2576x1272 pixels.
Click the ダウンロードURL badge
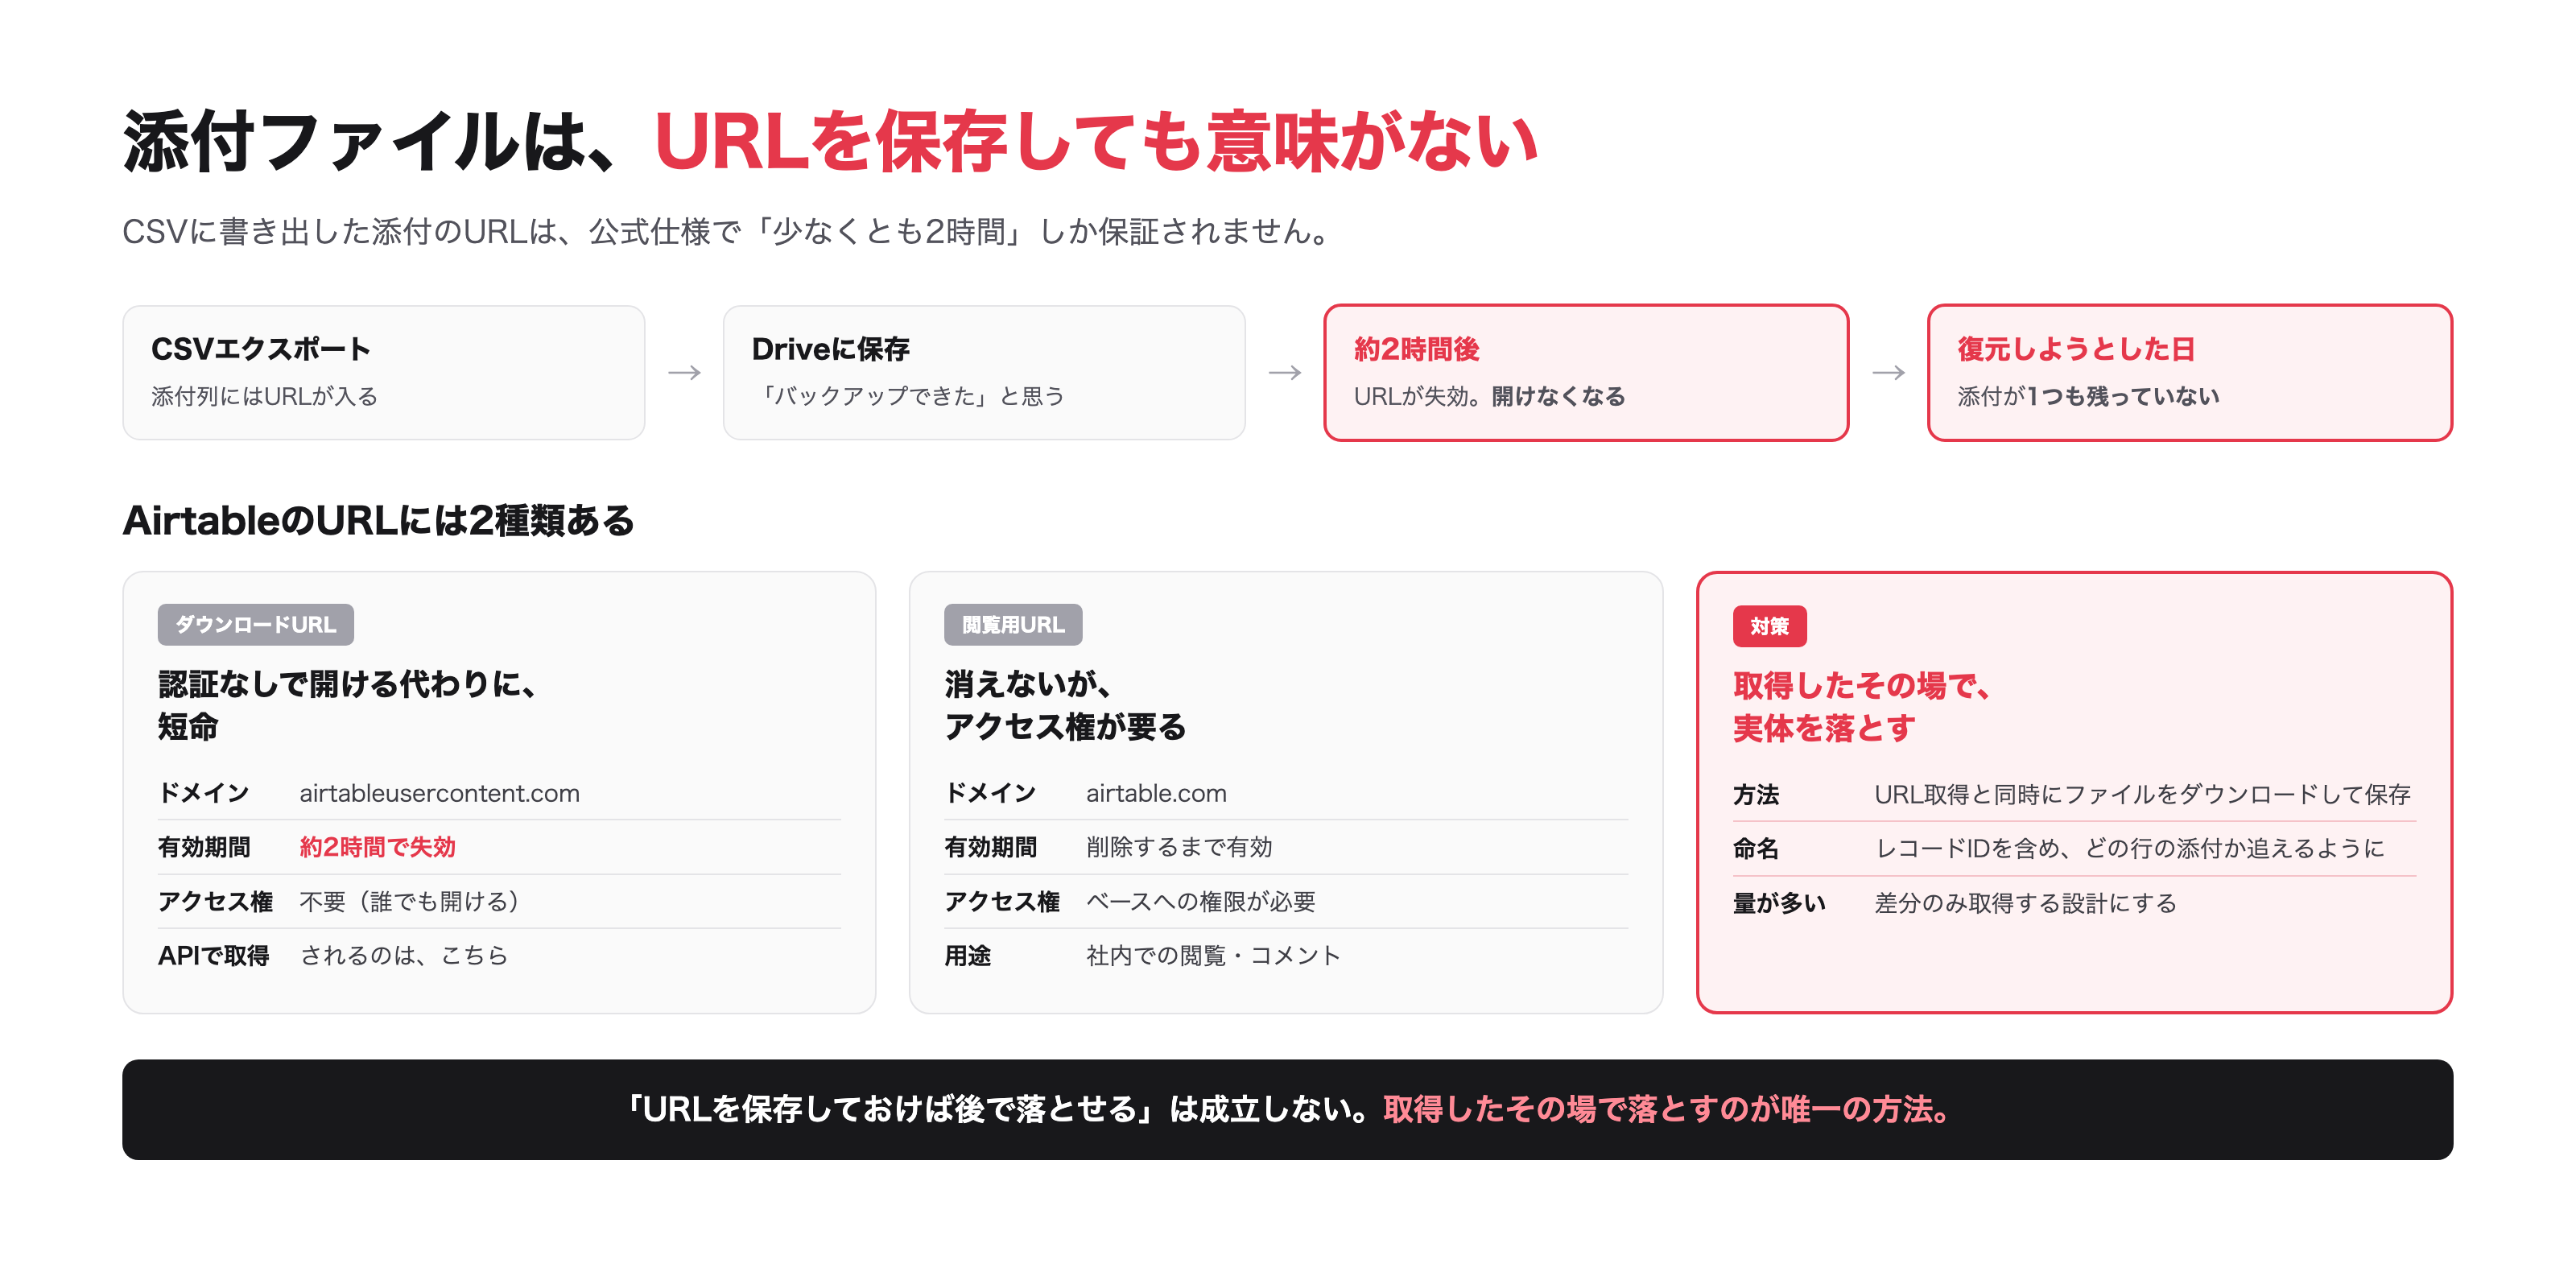tap(256, 624)
